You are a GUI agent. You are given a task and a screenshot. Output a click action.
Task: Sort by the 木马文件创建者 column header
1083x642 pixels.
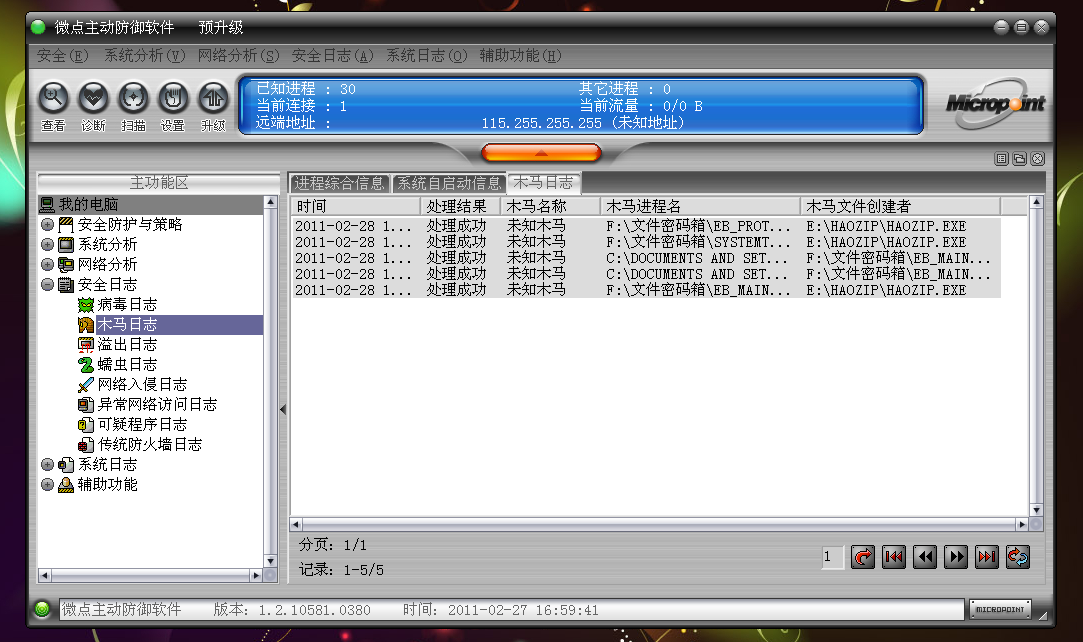pos(900,206)
